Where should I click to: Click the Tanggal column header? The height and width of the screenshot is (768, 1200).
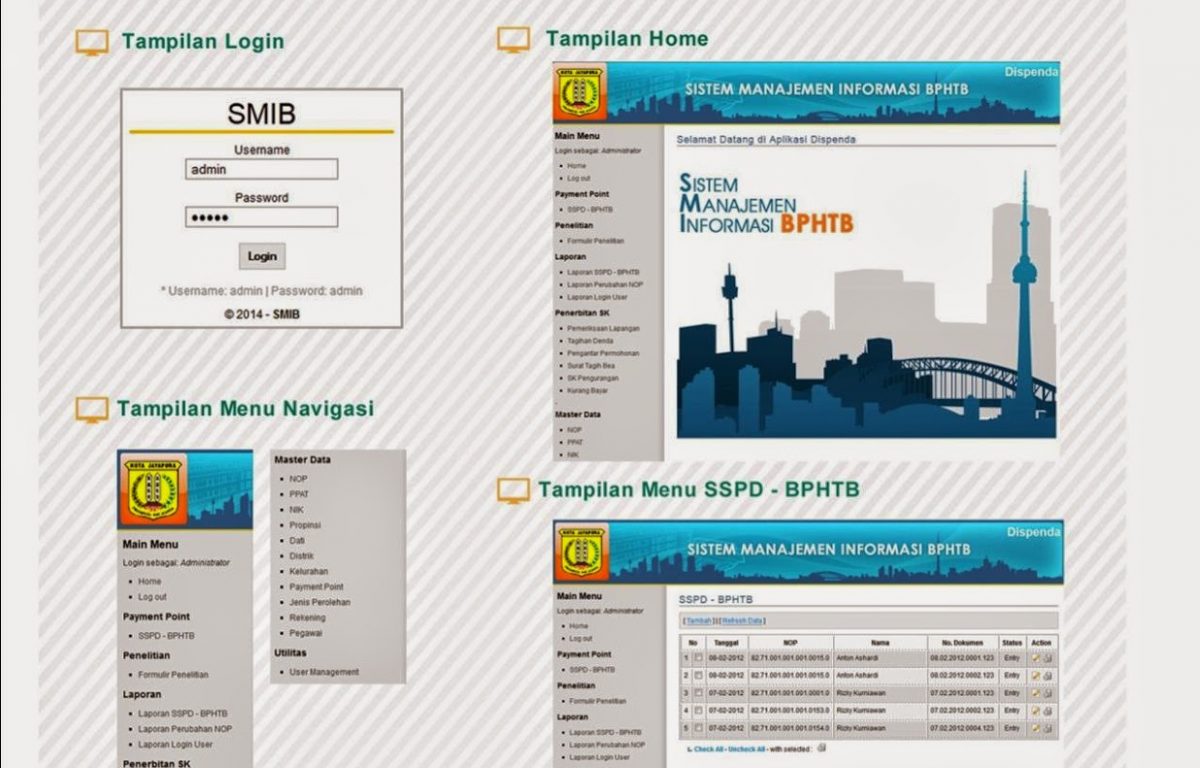[x=727, y=643]
